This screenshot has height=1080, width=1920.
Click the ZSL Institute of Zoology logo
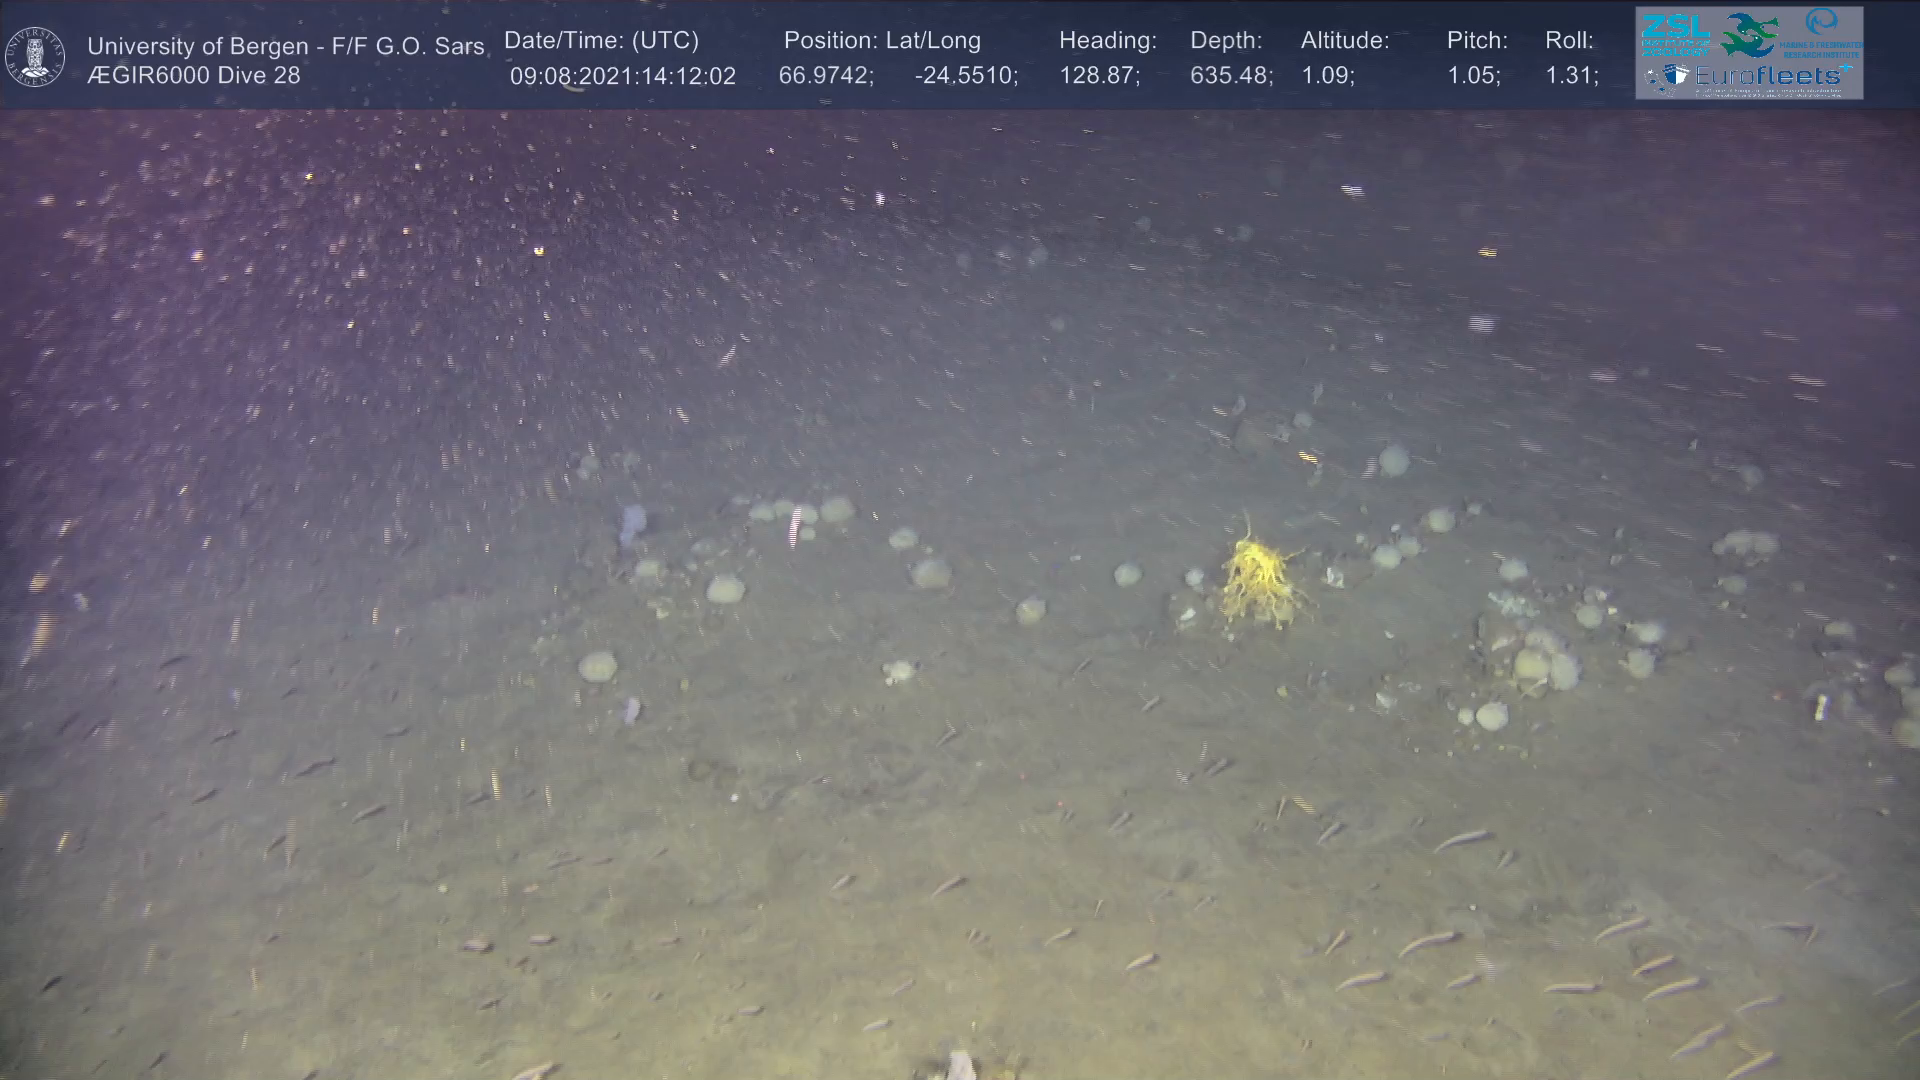coord(1675,33)
